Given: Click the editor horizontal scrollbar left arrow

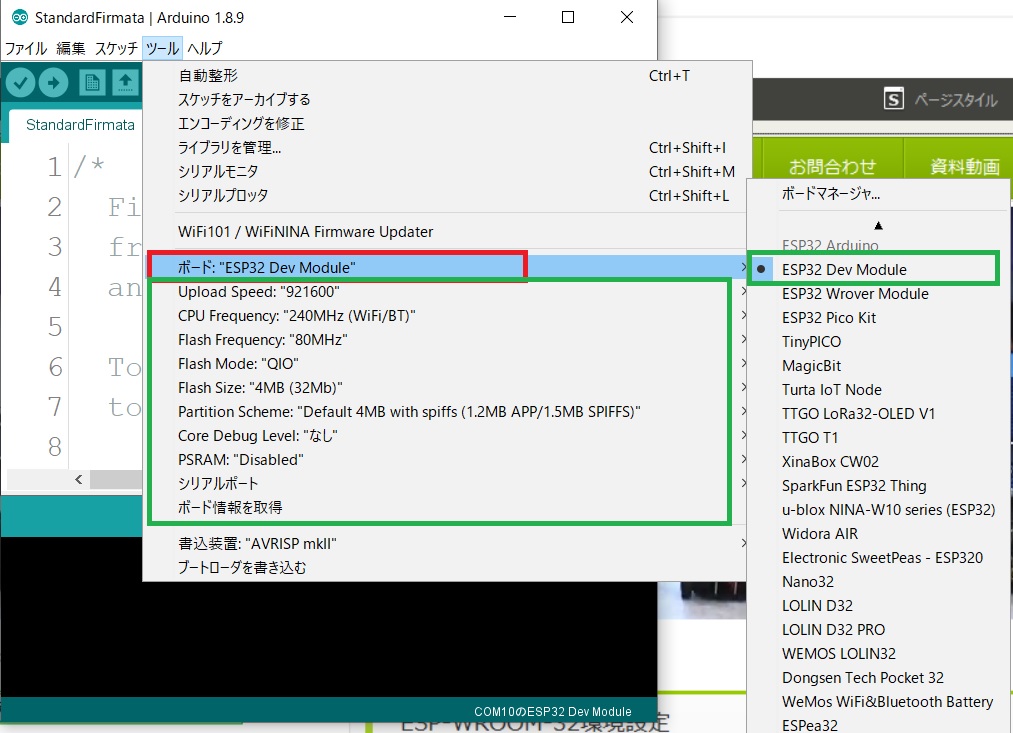Looking at the screenshot, I should 79,479.
